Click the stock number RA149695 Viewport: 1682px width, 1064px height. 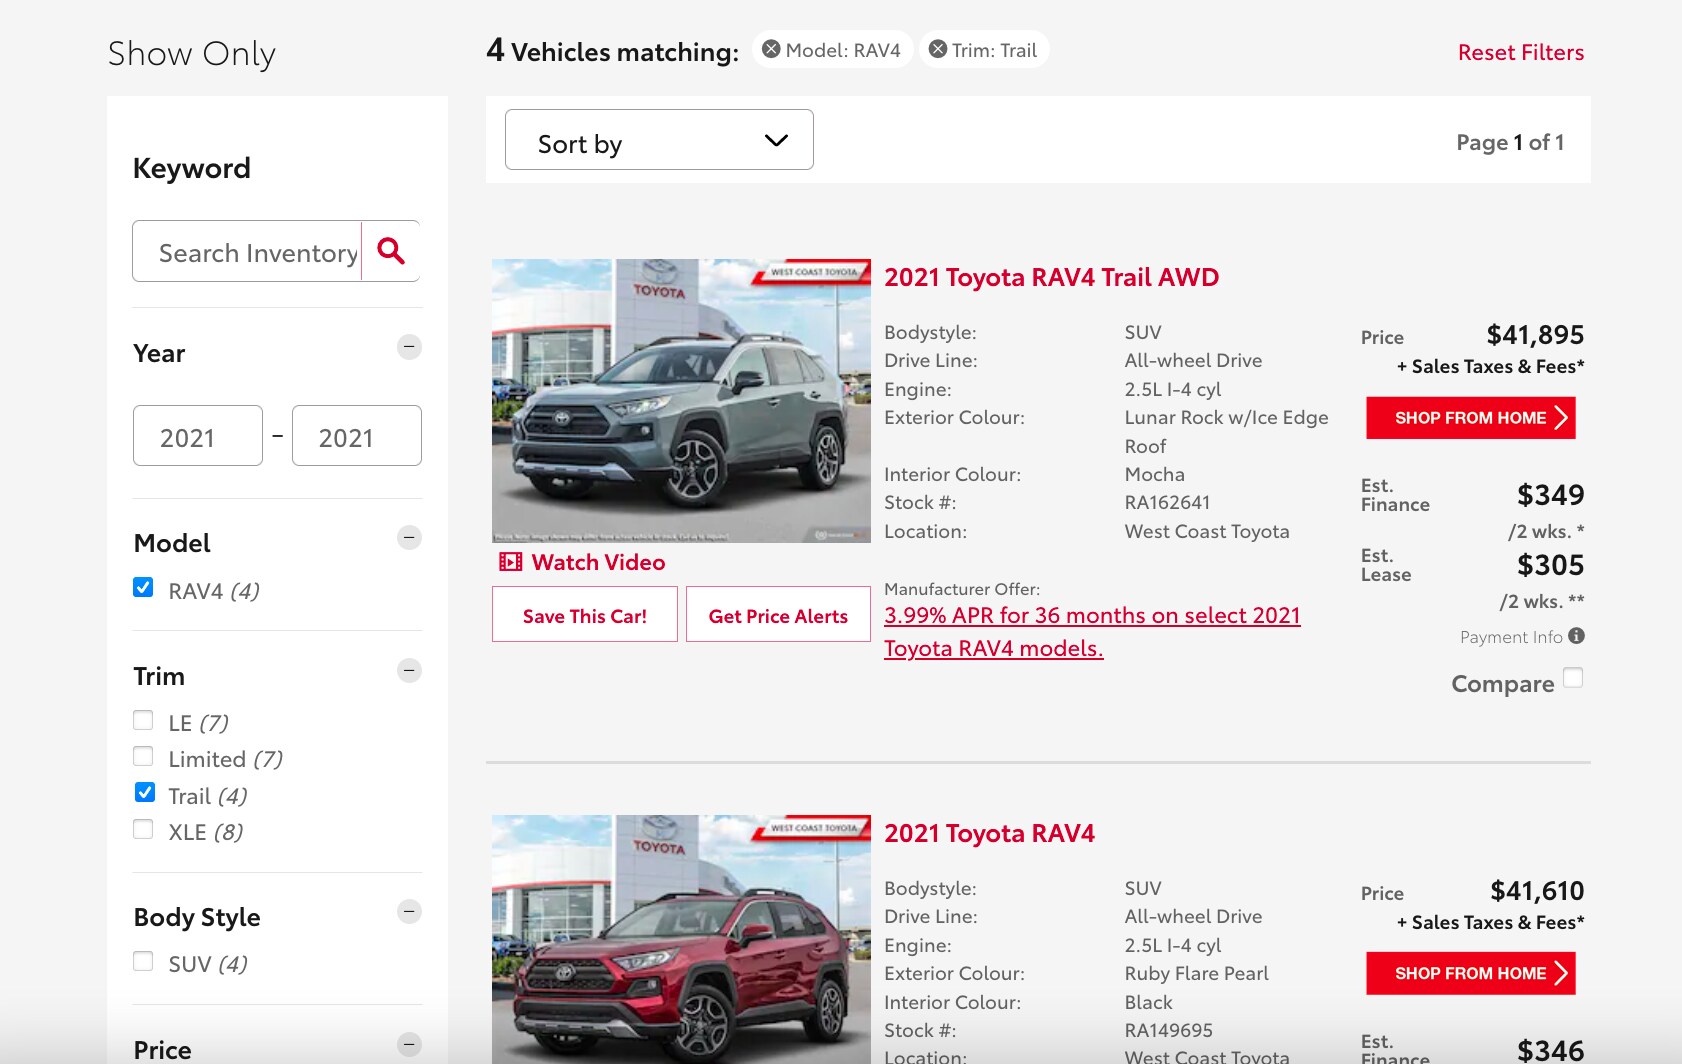pyautogui.click(x=1168, y=1030)
